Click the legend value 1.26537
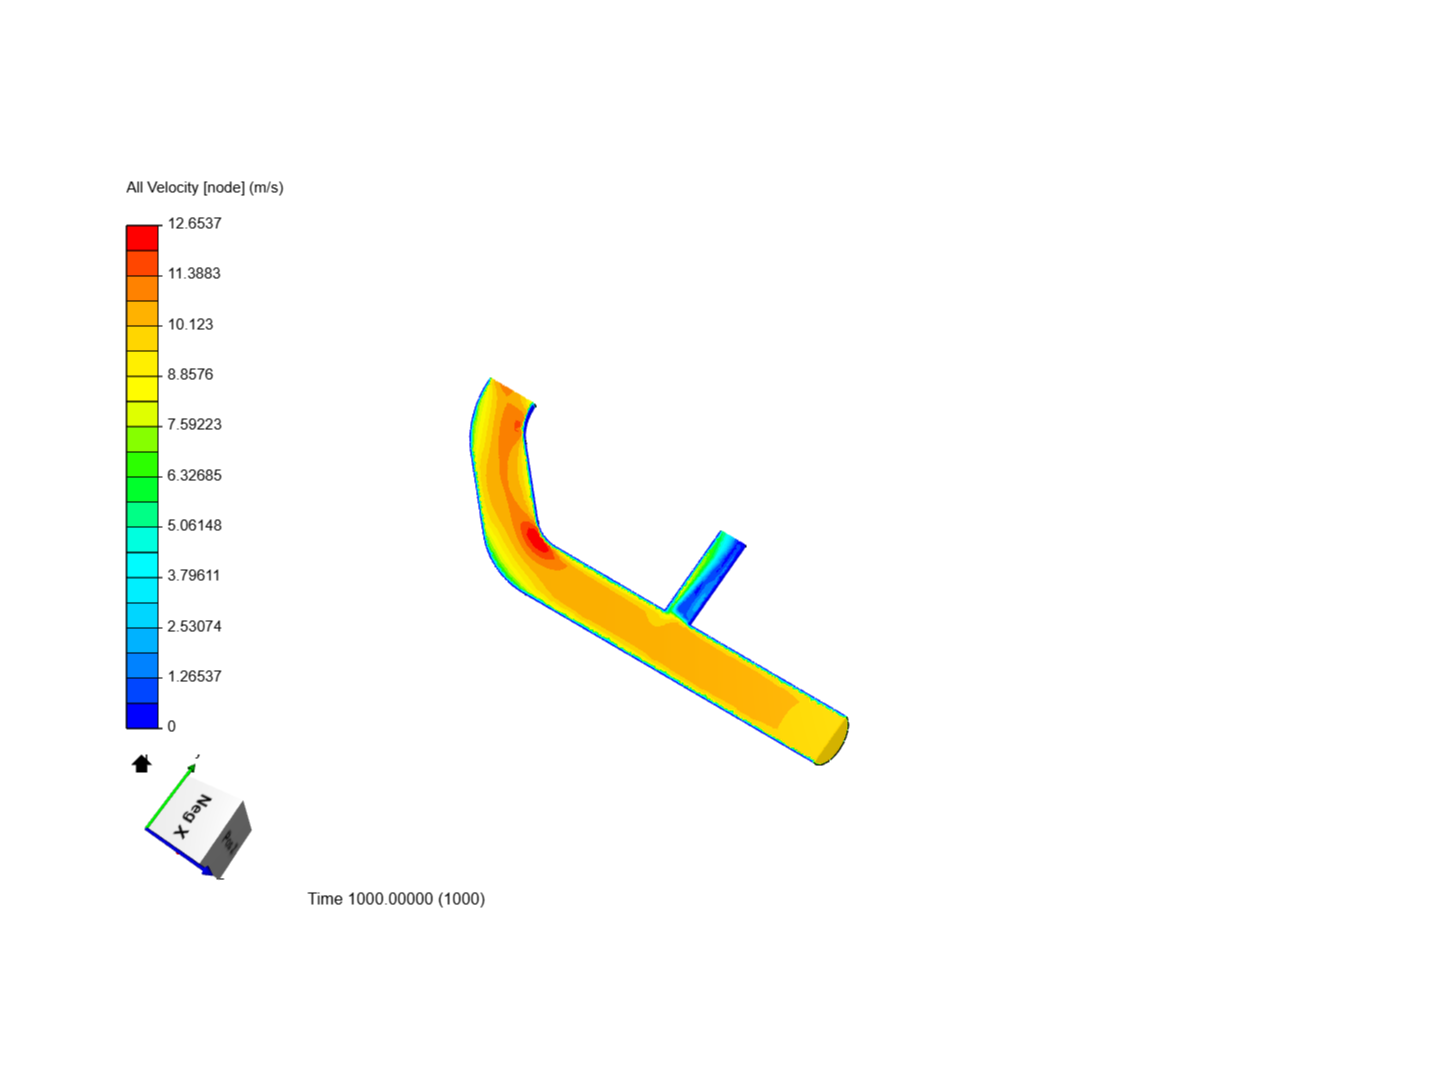 [x=194, y=676]
